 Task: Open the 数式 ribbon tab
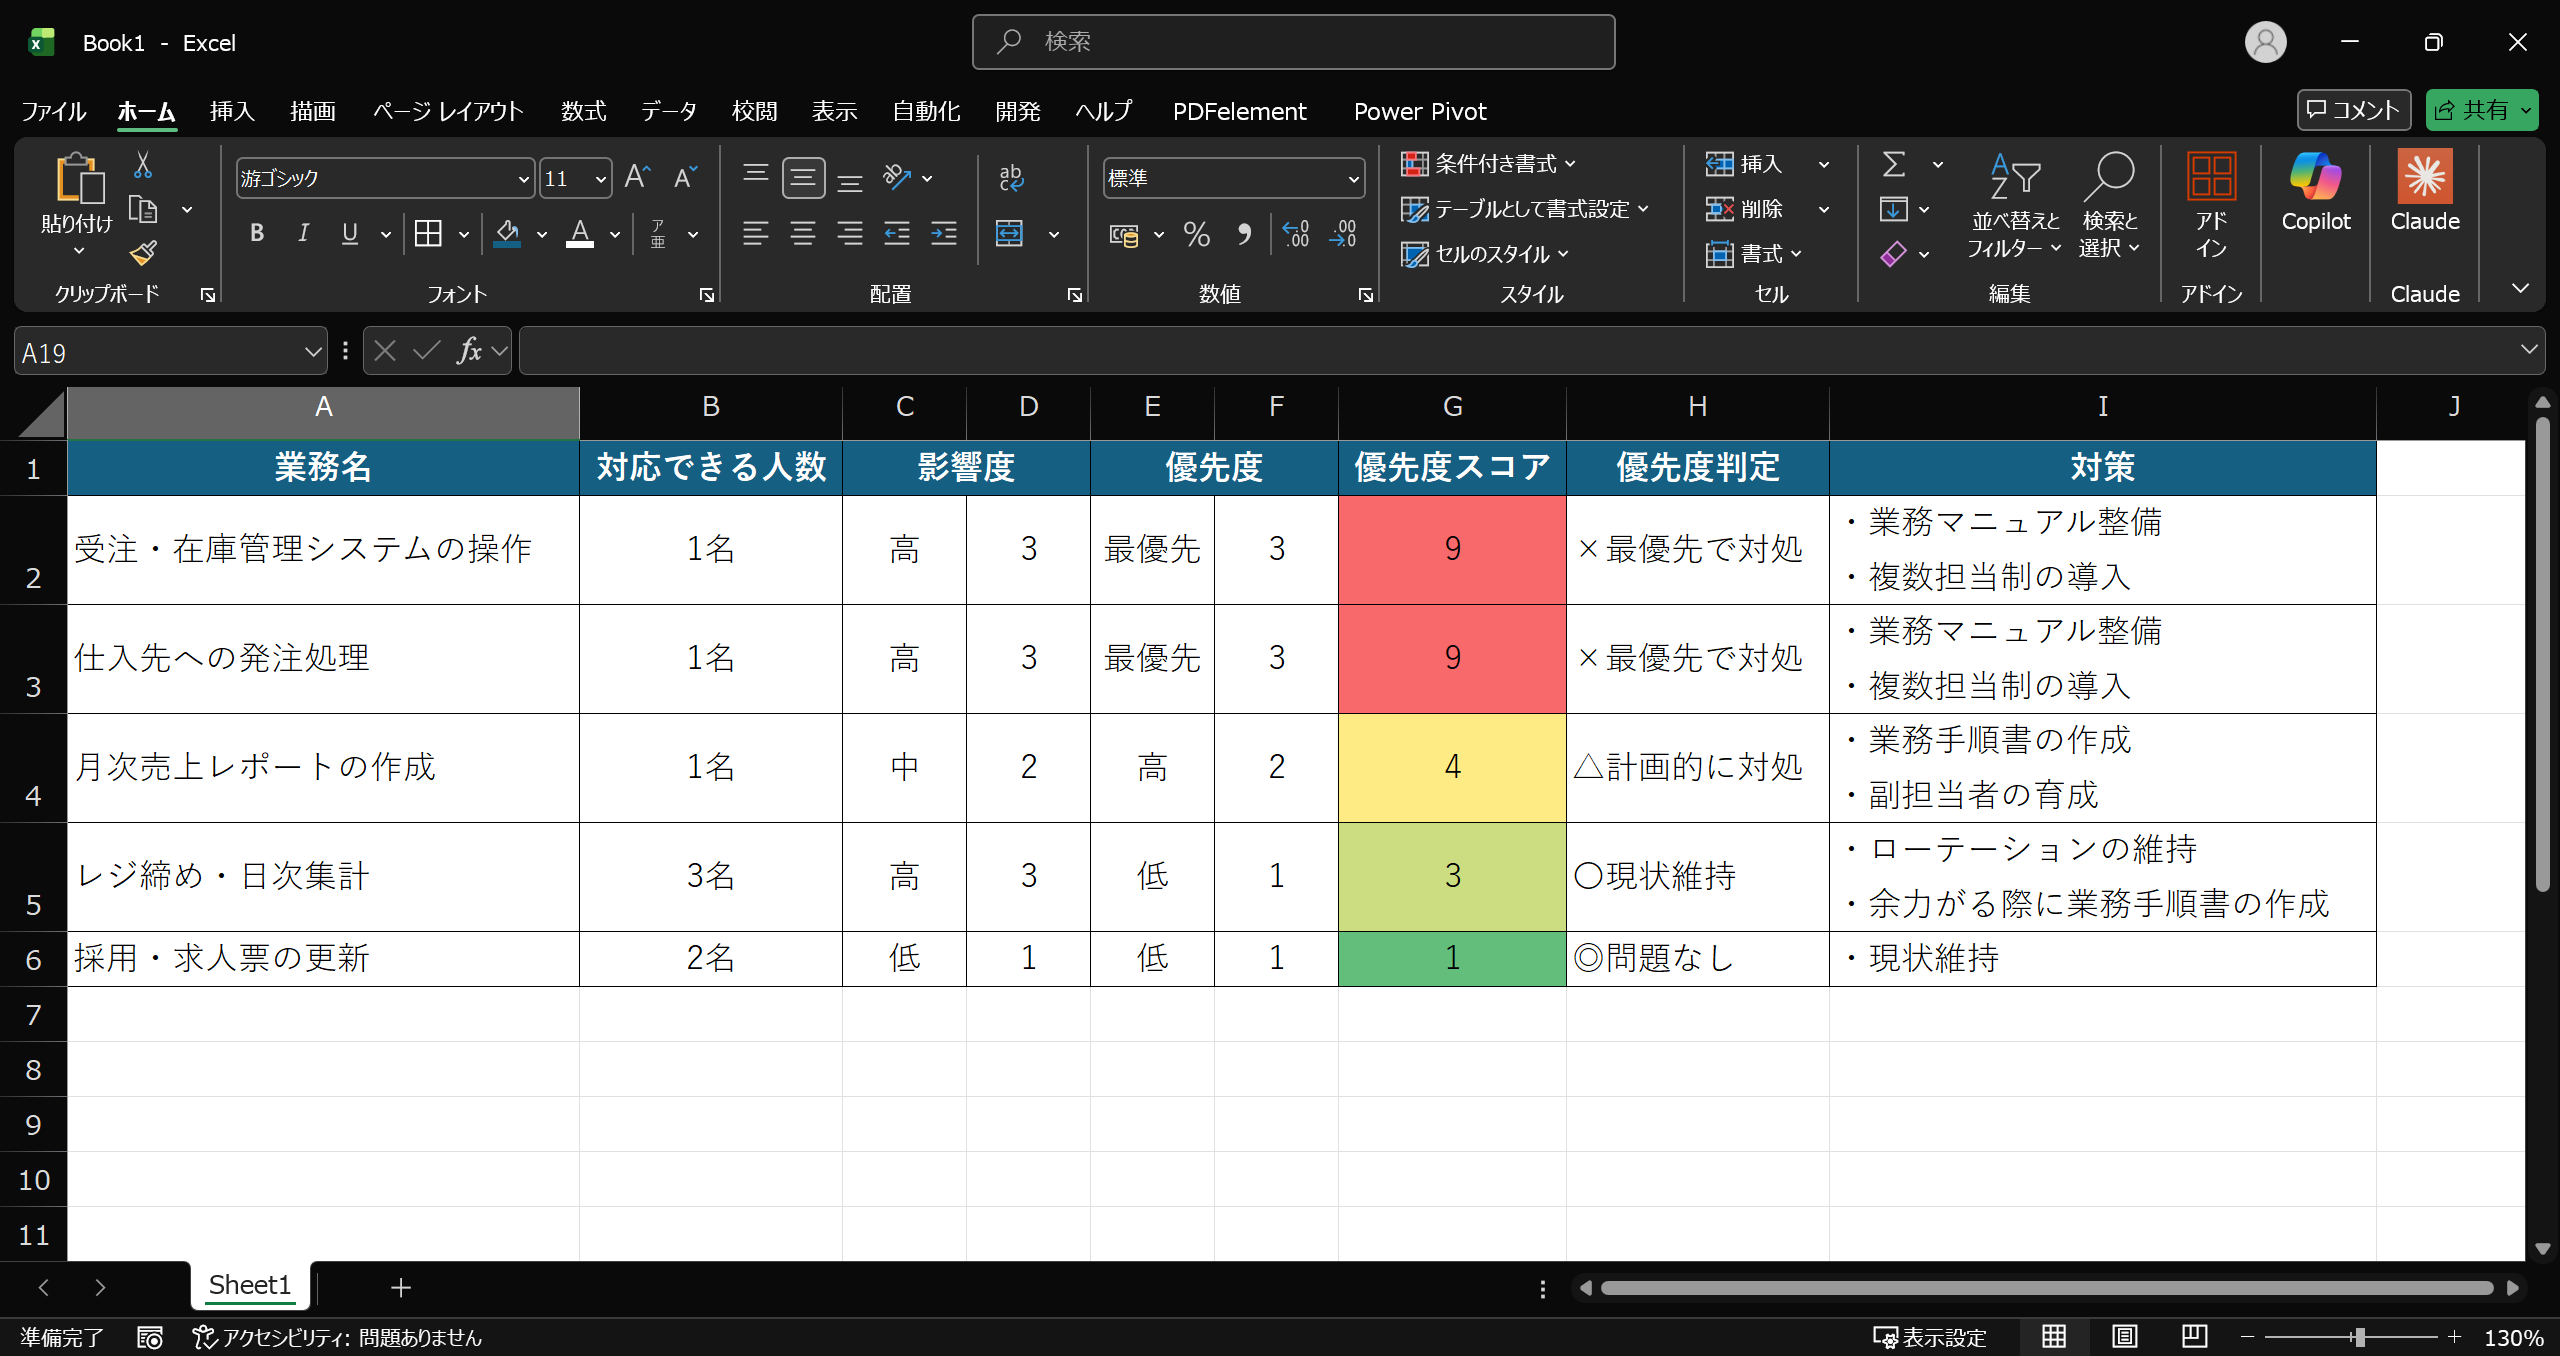tap(583, 111)
